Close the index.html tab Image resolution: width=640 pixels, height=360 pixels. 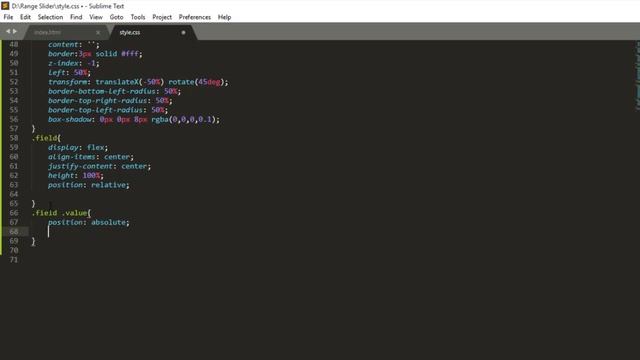[x=98, y=32]
